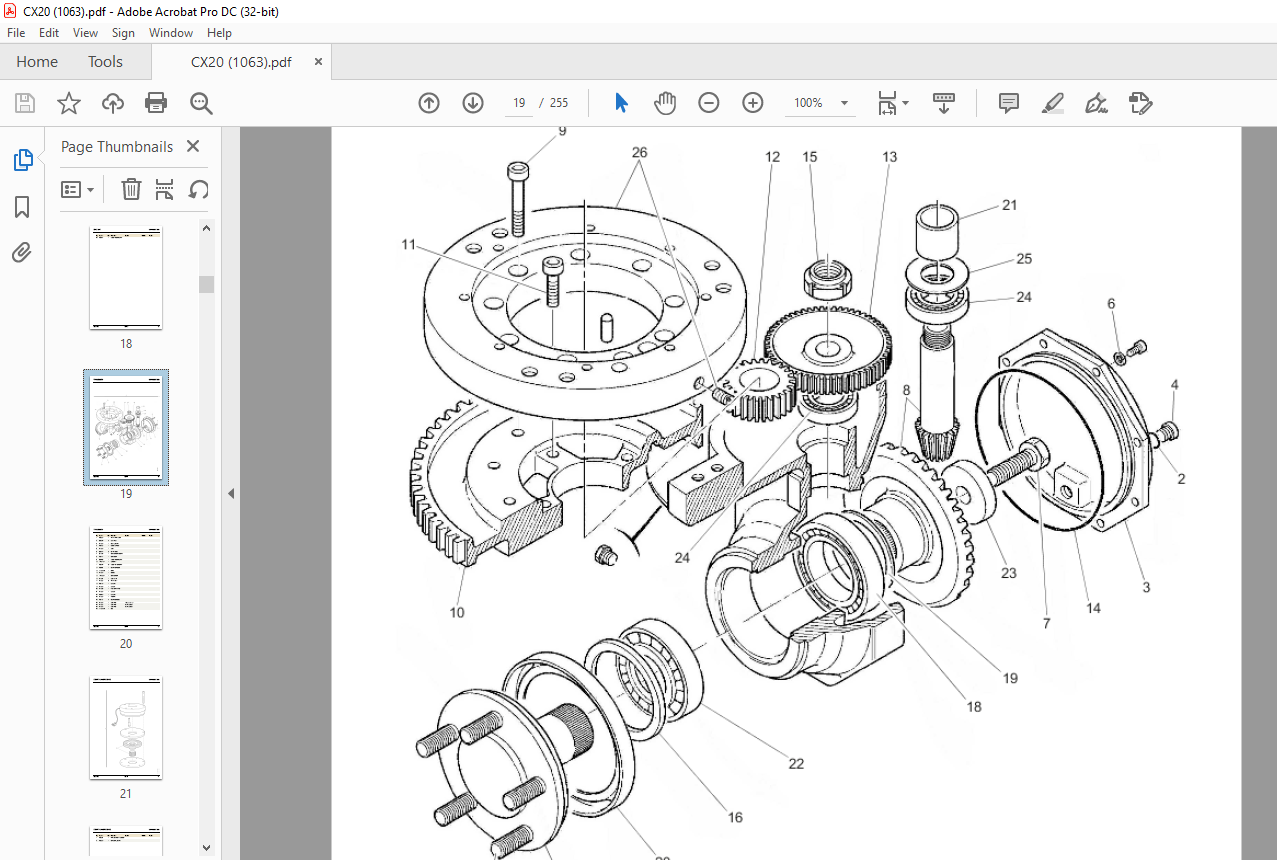Select the CX20 (1063).pdf document tab

tap(241, 62)
